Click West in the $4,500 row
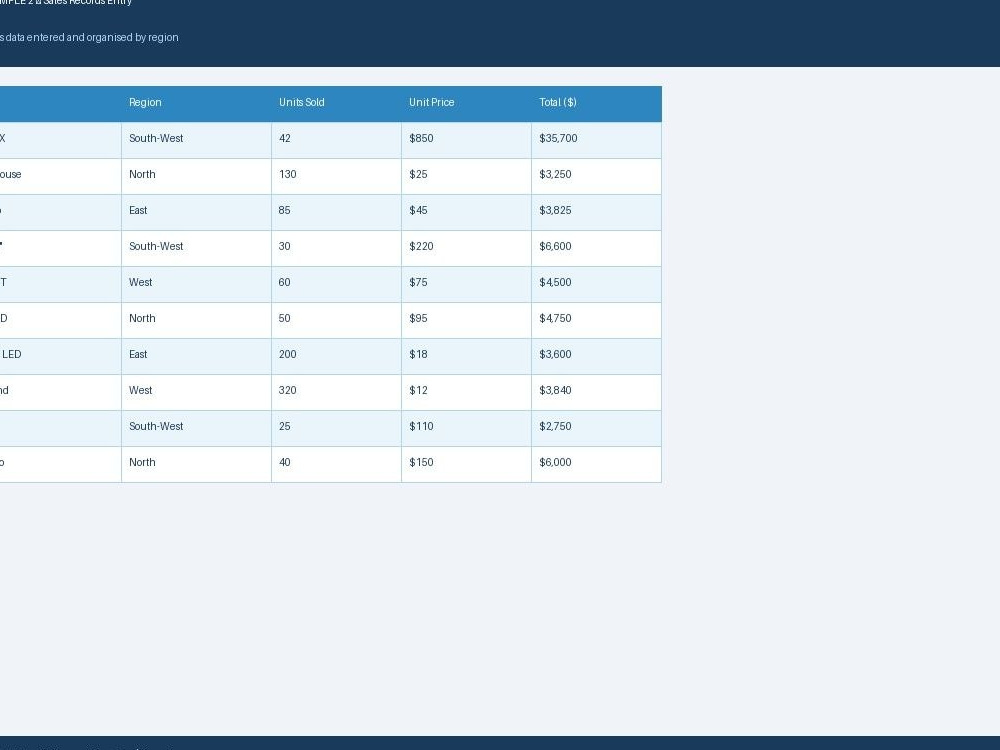Viewport: 1000px width, 750px height. click(196, 284)
